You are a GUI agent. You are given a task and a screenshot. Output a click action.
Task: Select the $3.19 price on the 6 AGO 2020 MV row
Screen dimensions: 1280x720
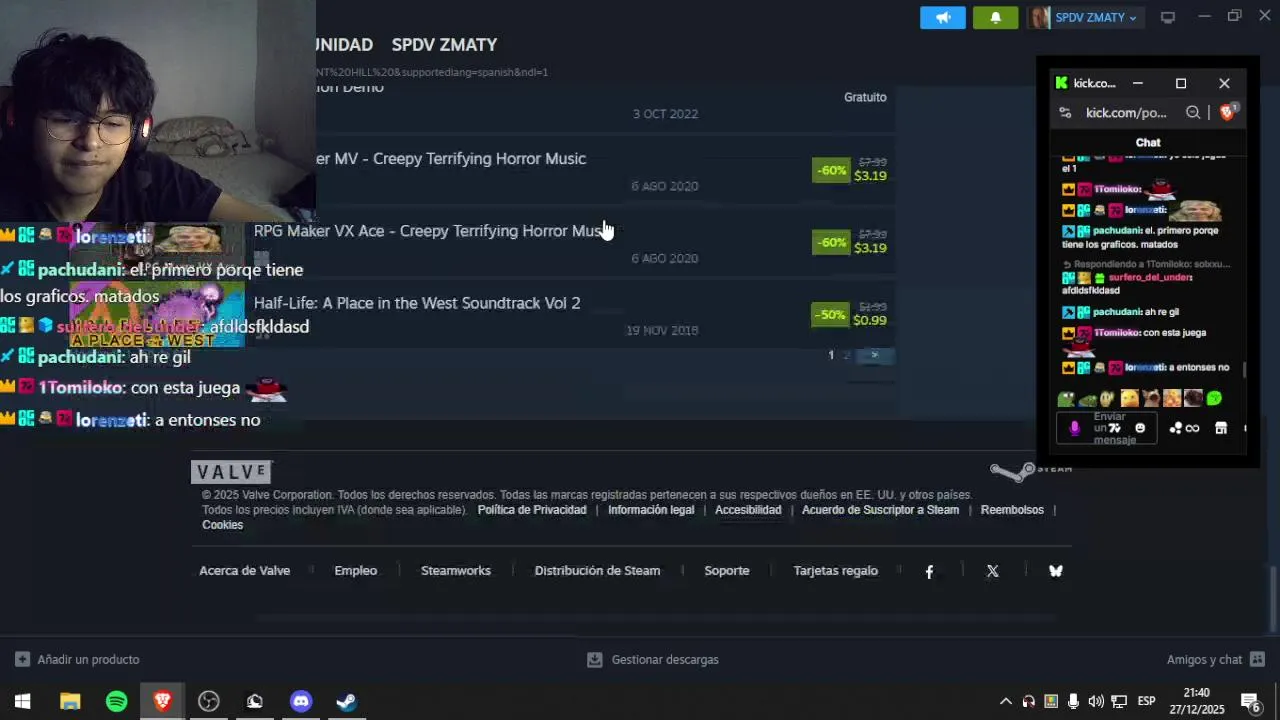870,176
